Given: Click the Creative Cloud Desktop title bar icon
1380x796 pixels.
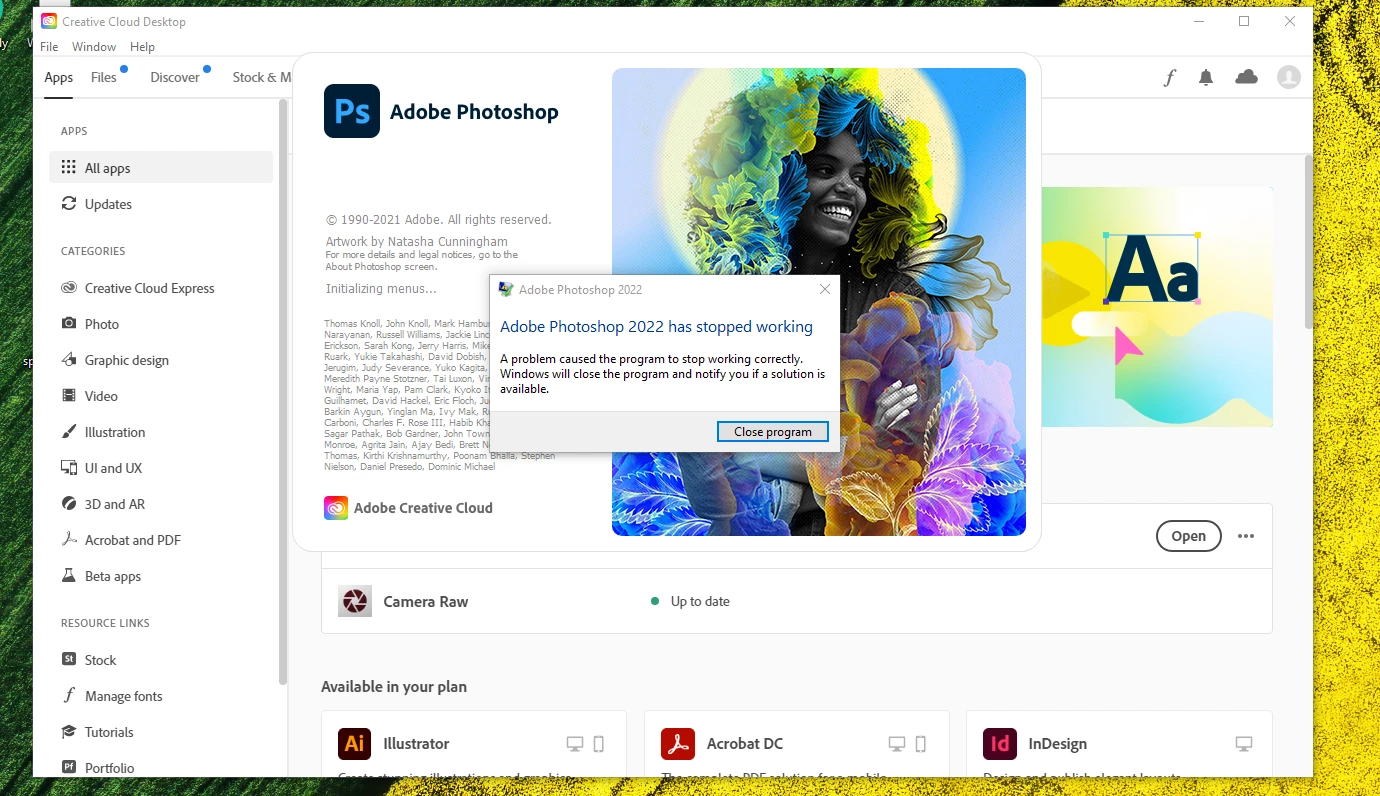Looking at the screenshot, I should (49, 21).
